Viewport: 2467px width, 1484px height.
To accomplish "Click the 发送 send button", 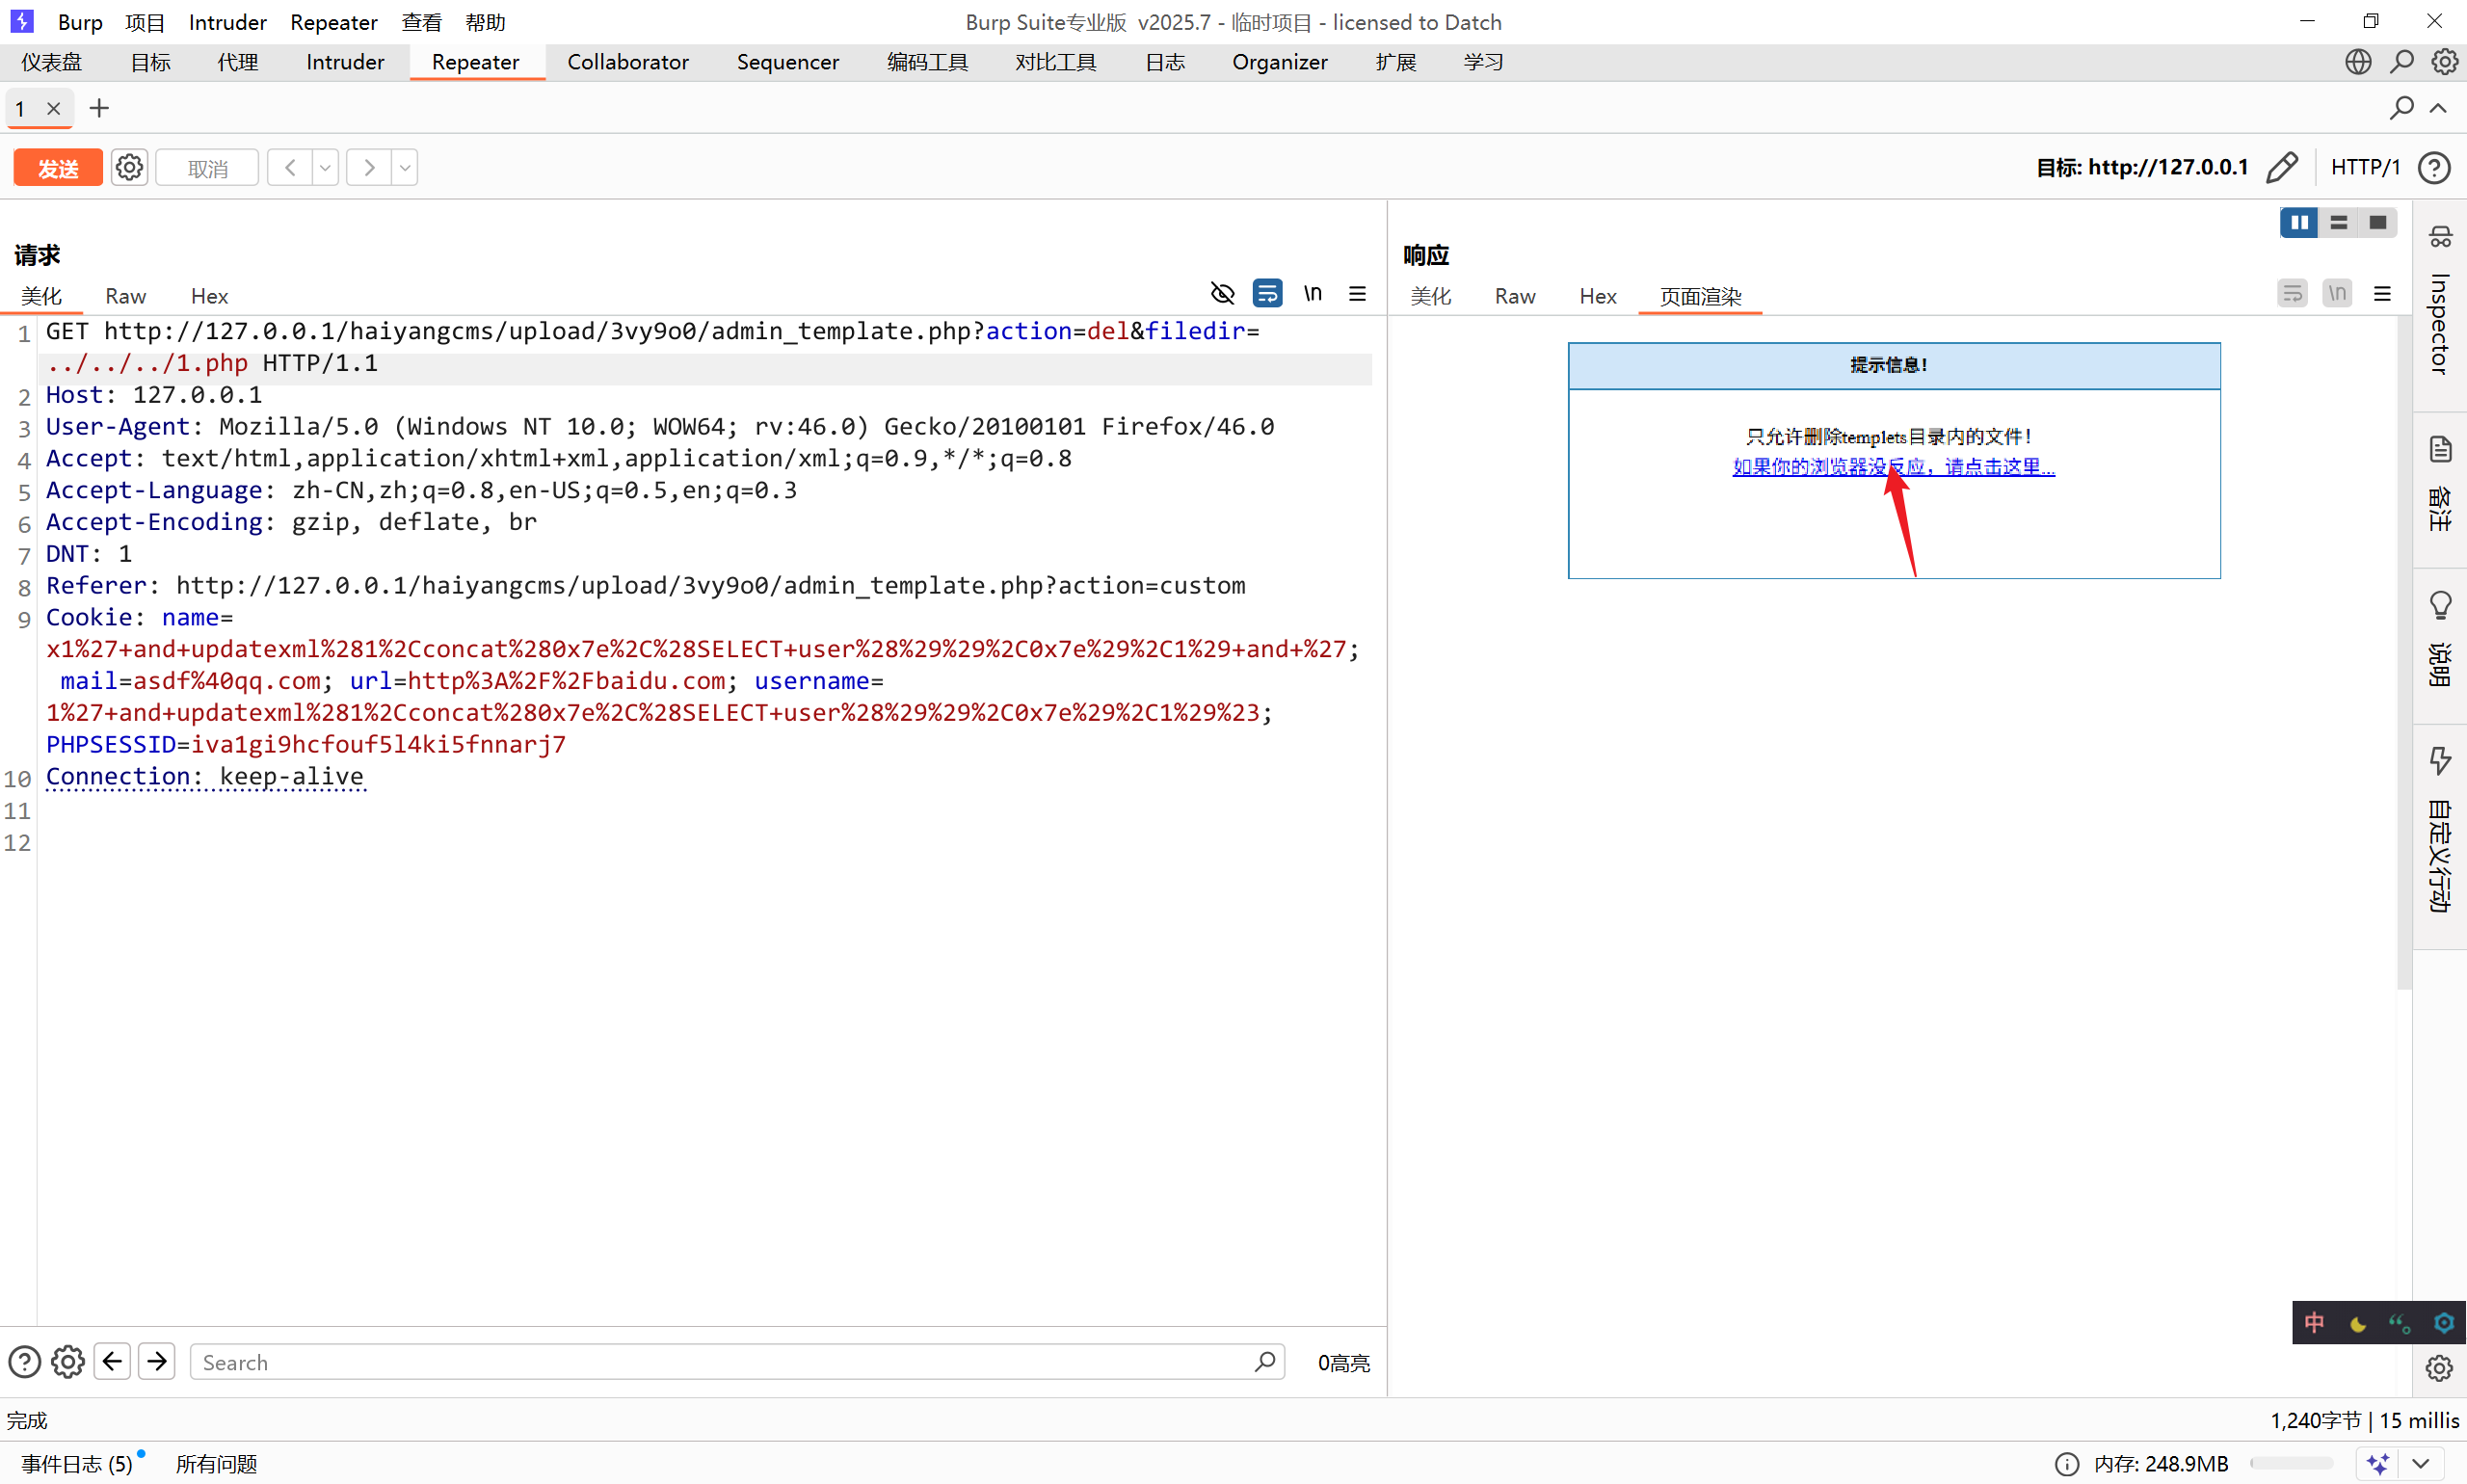I will tap(58, 167).
